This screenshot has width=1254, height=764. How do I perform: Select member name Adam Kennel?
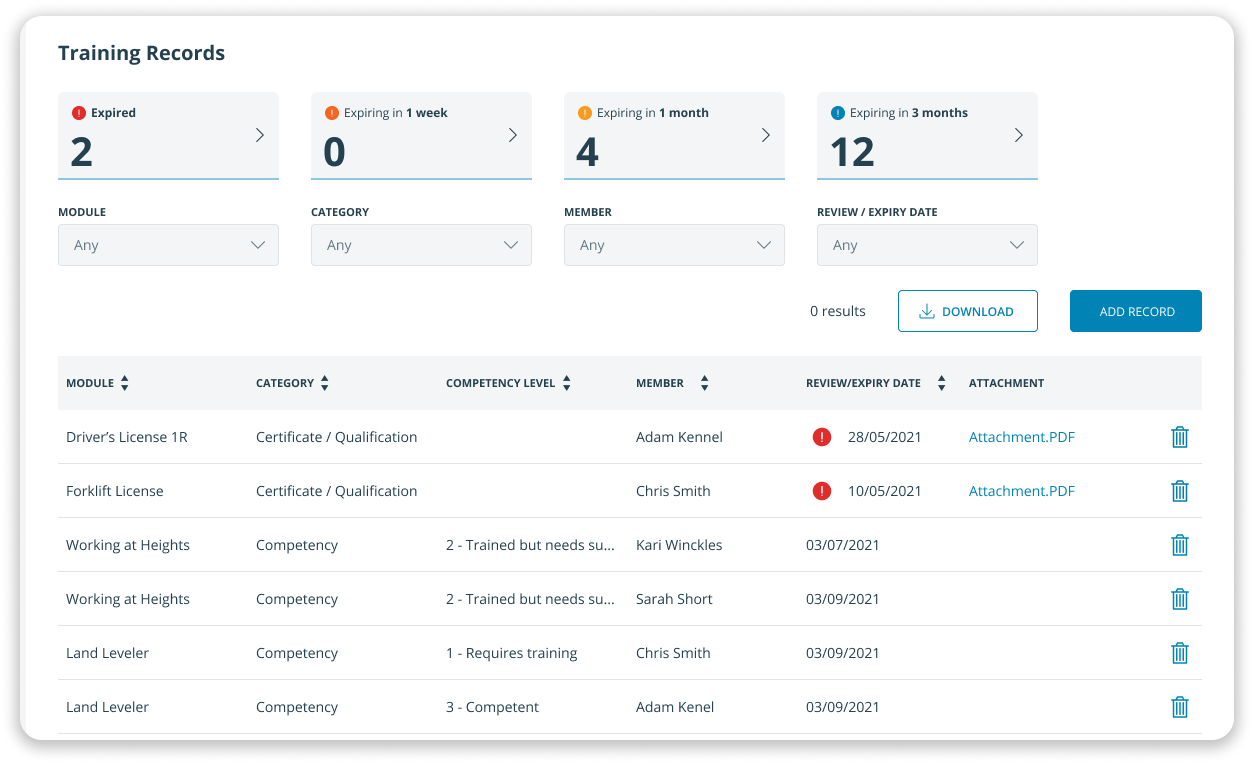679,437
